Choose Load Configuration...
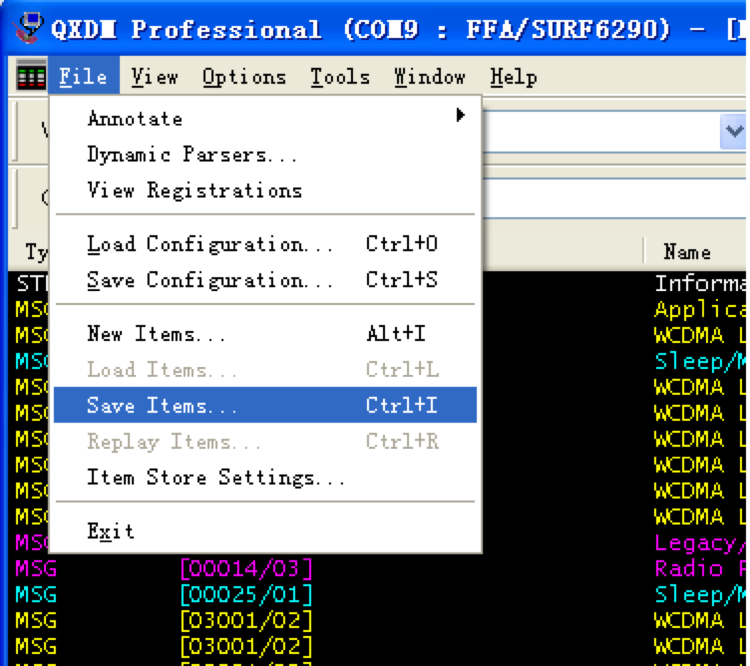The width and height of the screenshot is (750, 666). (265, 244)
